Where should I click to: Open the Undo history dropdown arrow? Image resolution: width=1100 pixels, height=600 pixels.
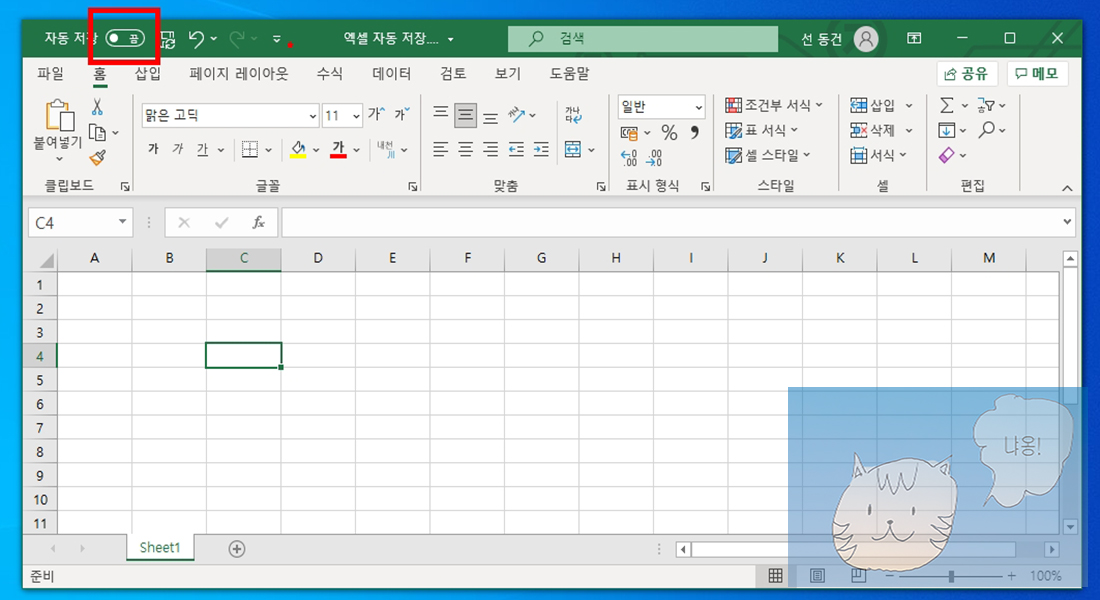(214, 39)
